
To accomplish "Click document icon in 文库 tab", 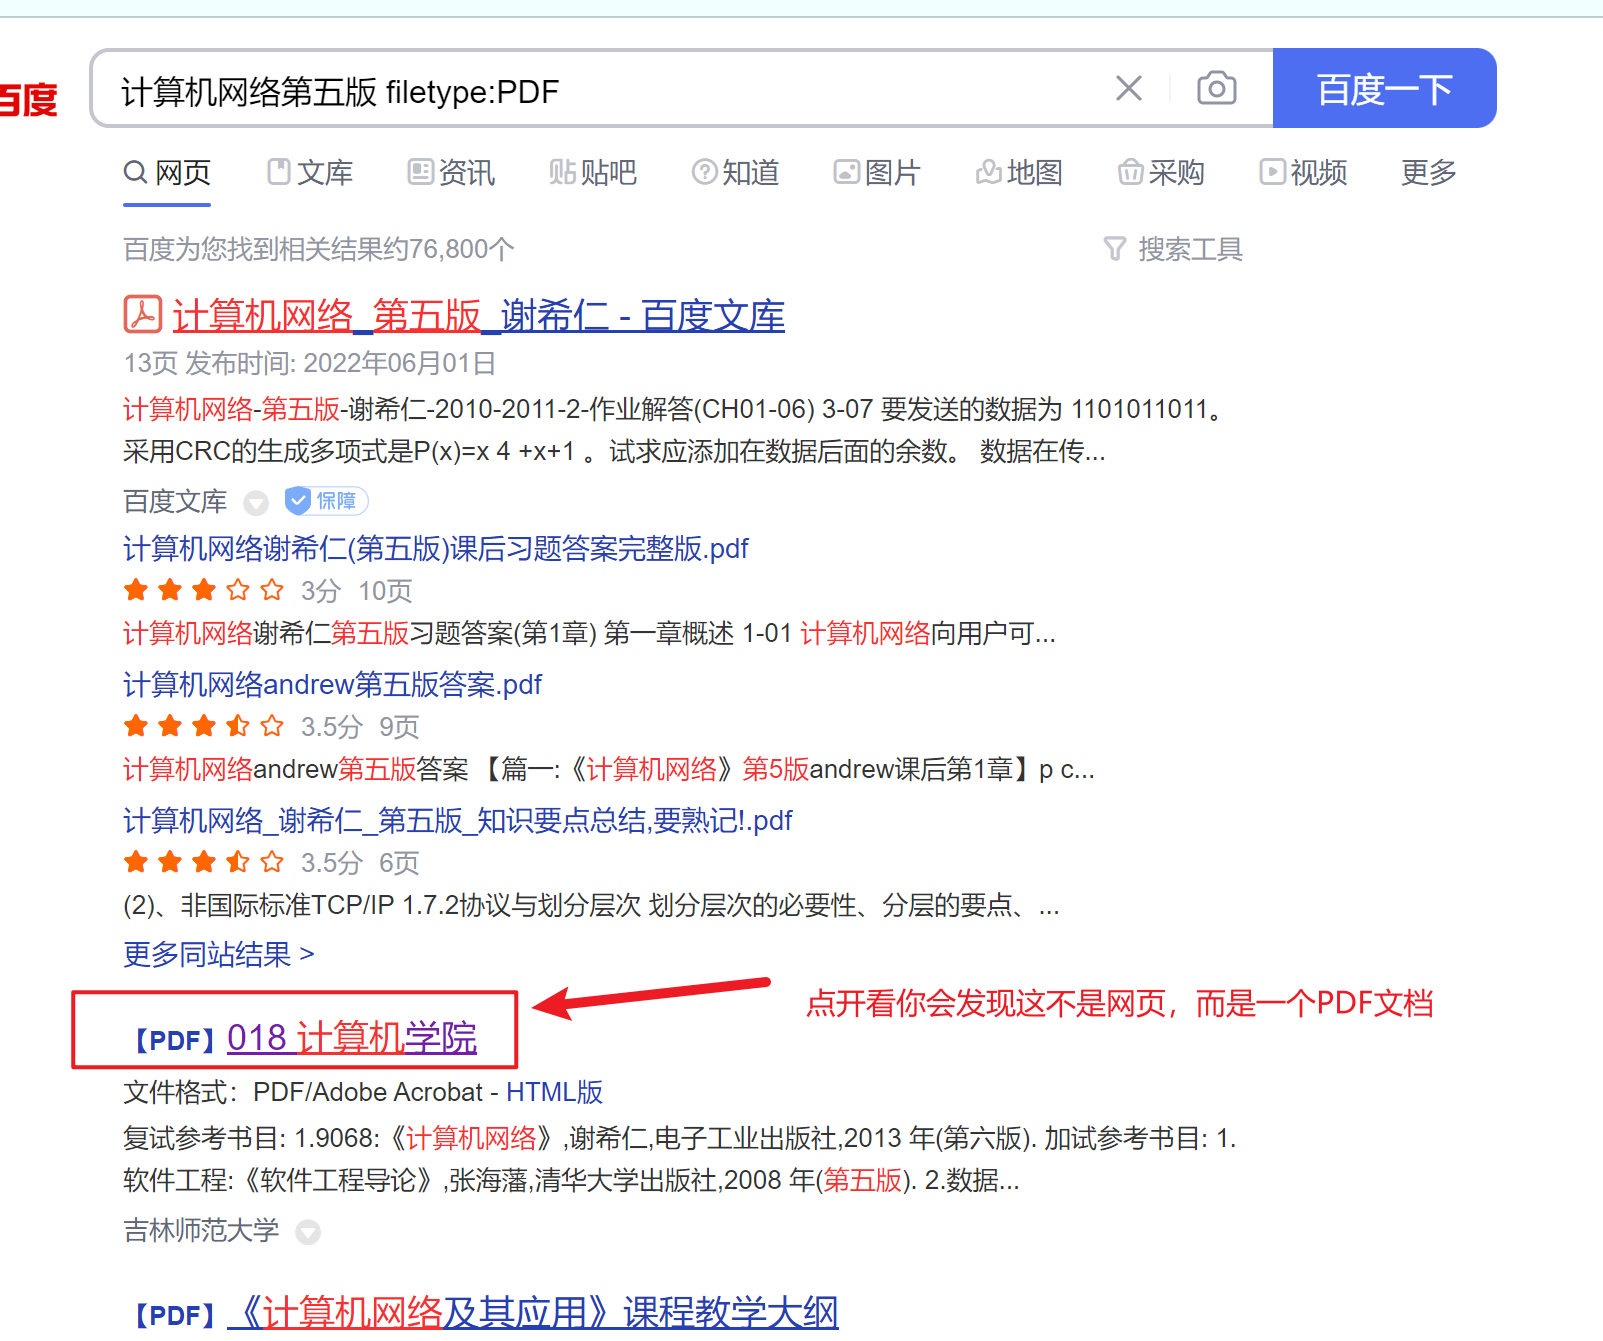I will coord(279,172).
